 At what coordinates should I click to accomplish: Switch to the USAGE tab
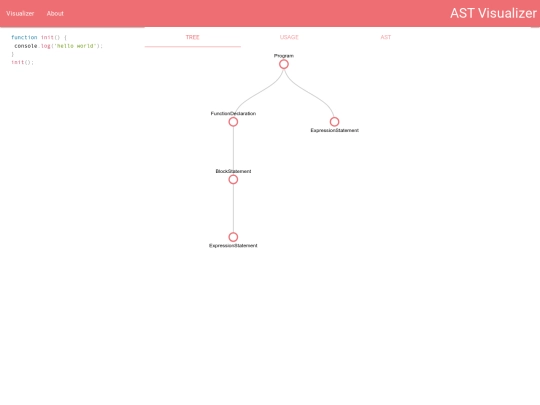[x=289, y=37]
